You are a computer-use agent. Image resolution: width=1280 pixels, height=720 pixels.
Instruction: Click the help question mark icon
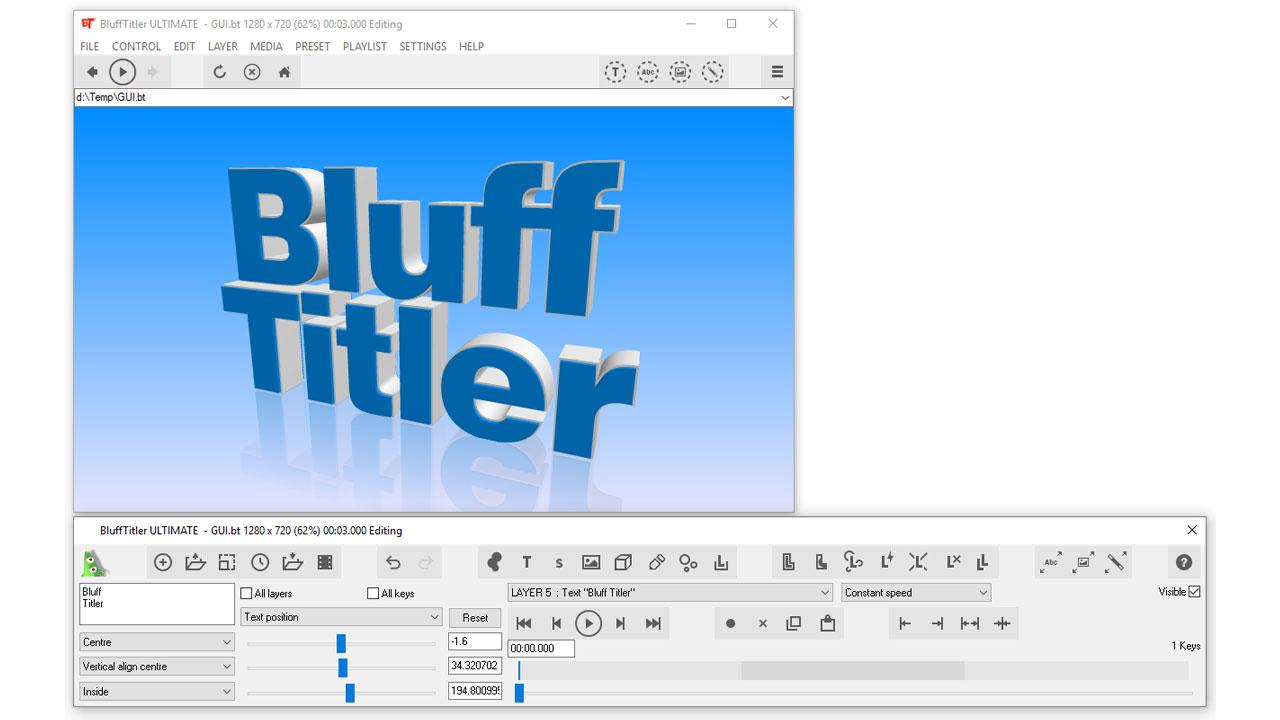tap(1184, 562)
